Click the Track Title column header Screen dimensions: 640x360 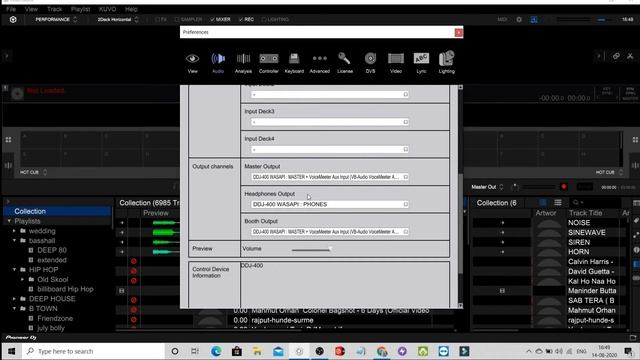tap(585, 213)
